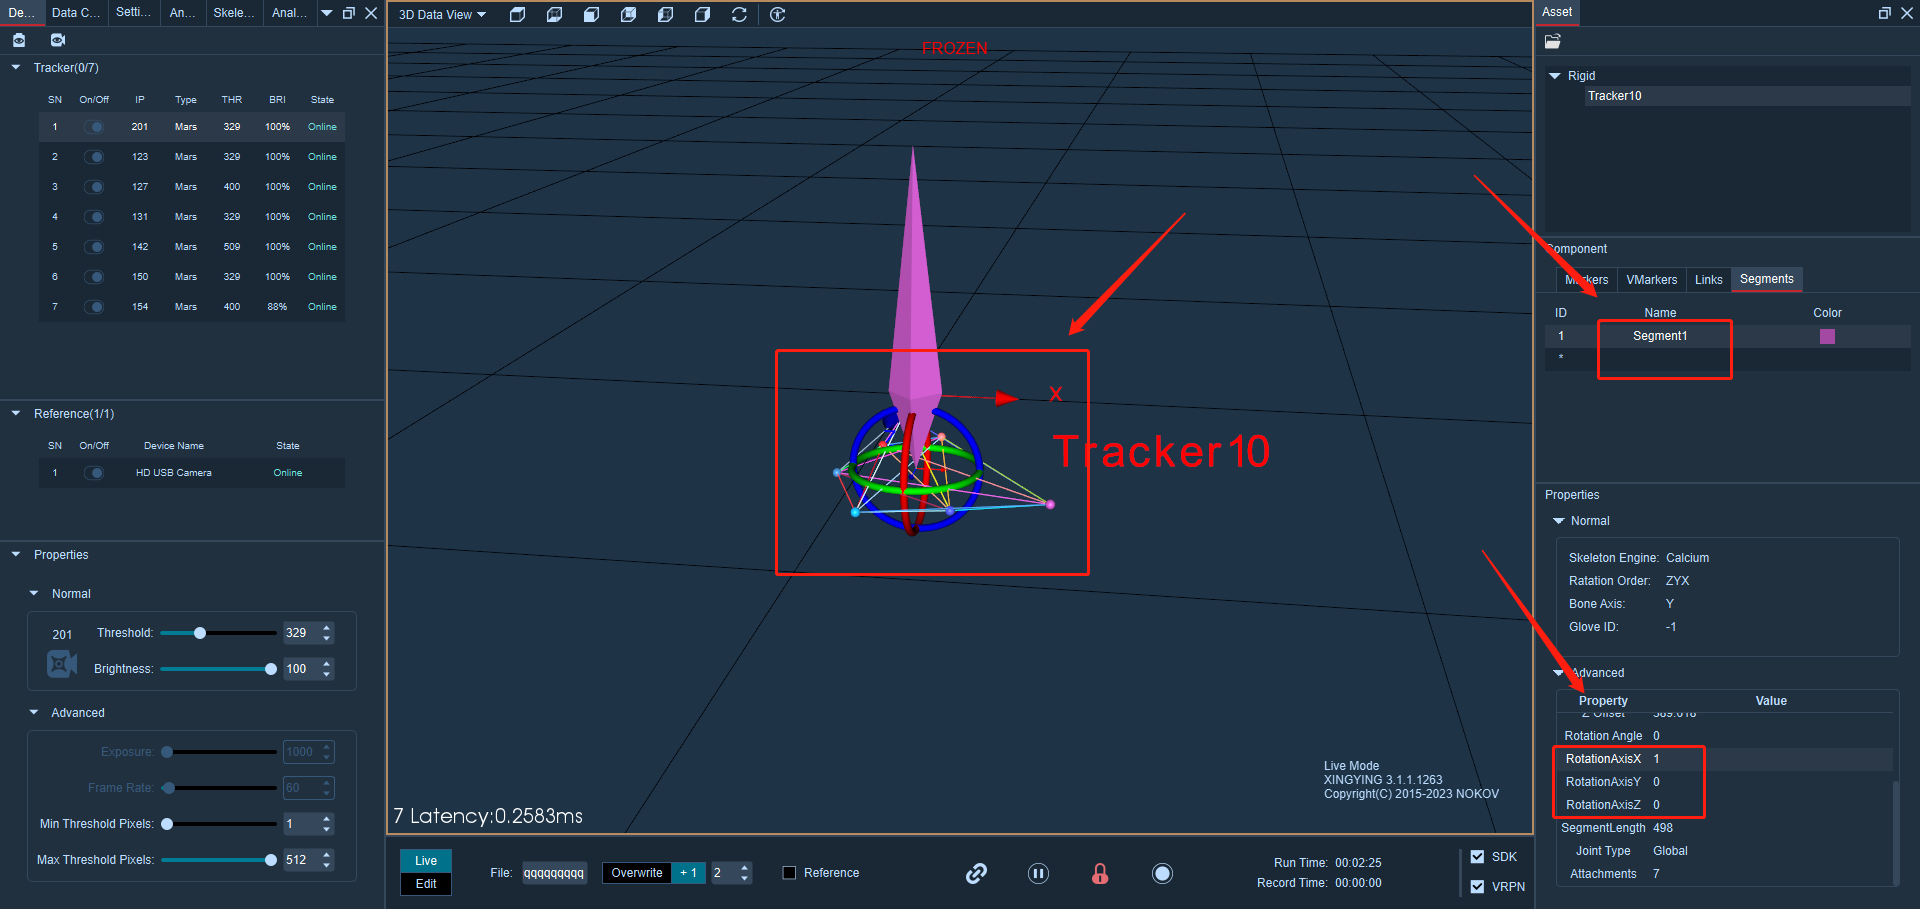Click the Threshold slider handle
1920x909 pixels.
[x=200, y=633]
